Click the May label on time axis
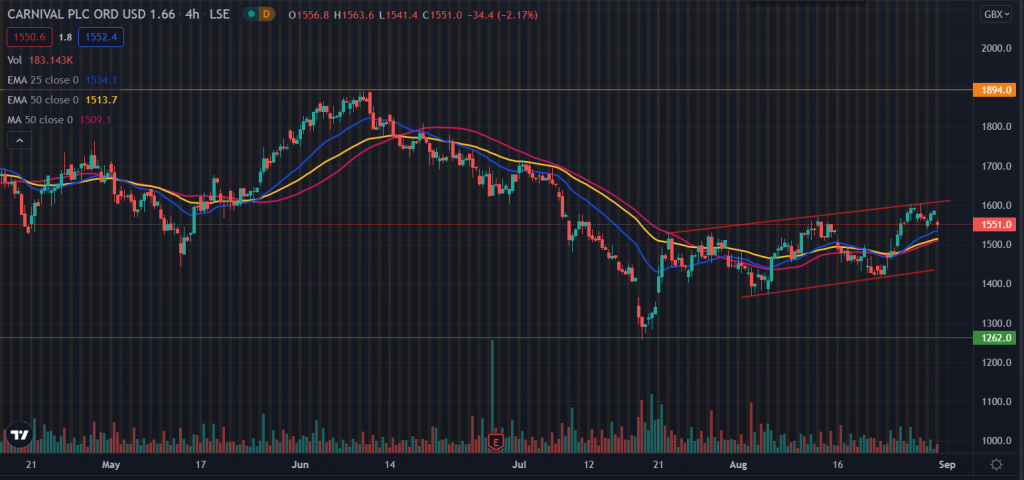1024x480 pixels. [112, 465]
